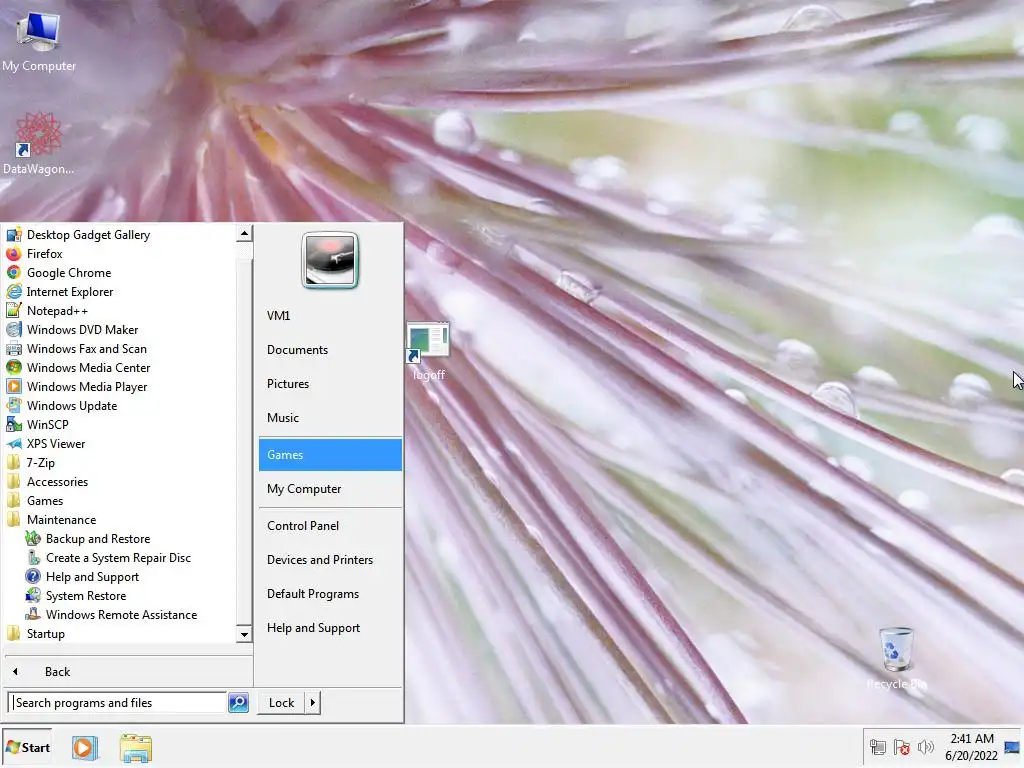Open My Computer in Start menu right pane
Viewport: 1024px width, 768px height.
(304, 488)
